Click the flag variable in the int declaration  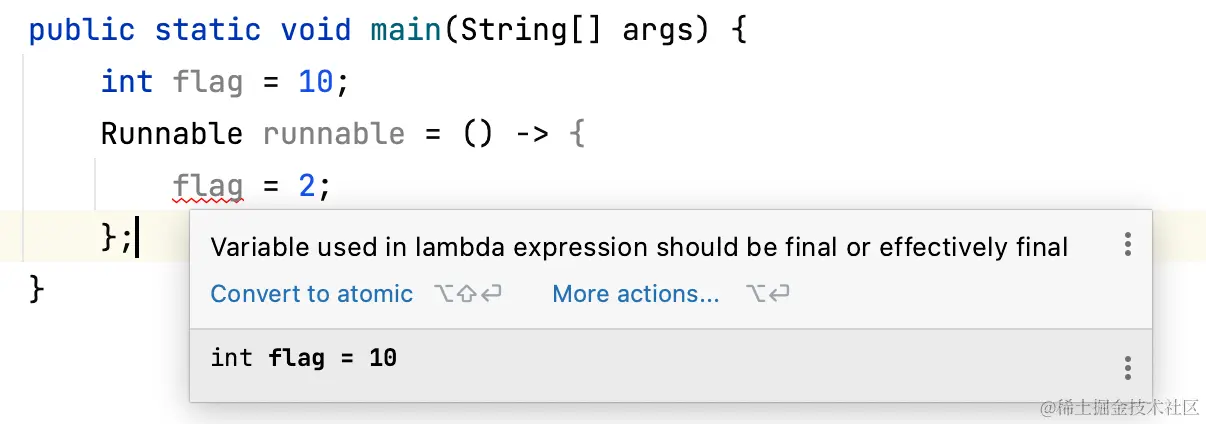207,81
